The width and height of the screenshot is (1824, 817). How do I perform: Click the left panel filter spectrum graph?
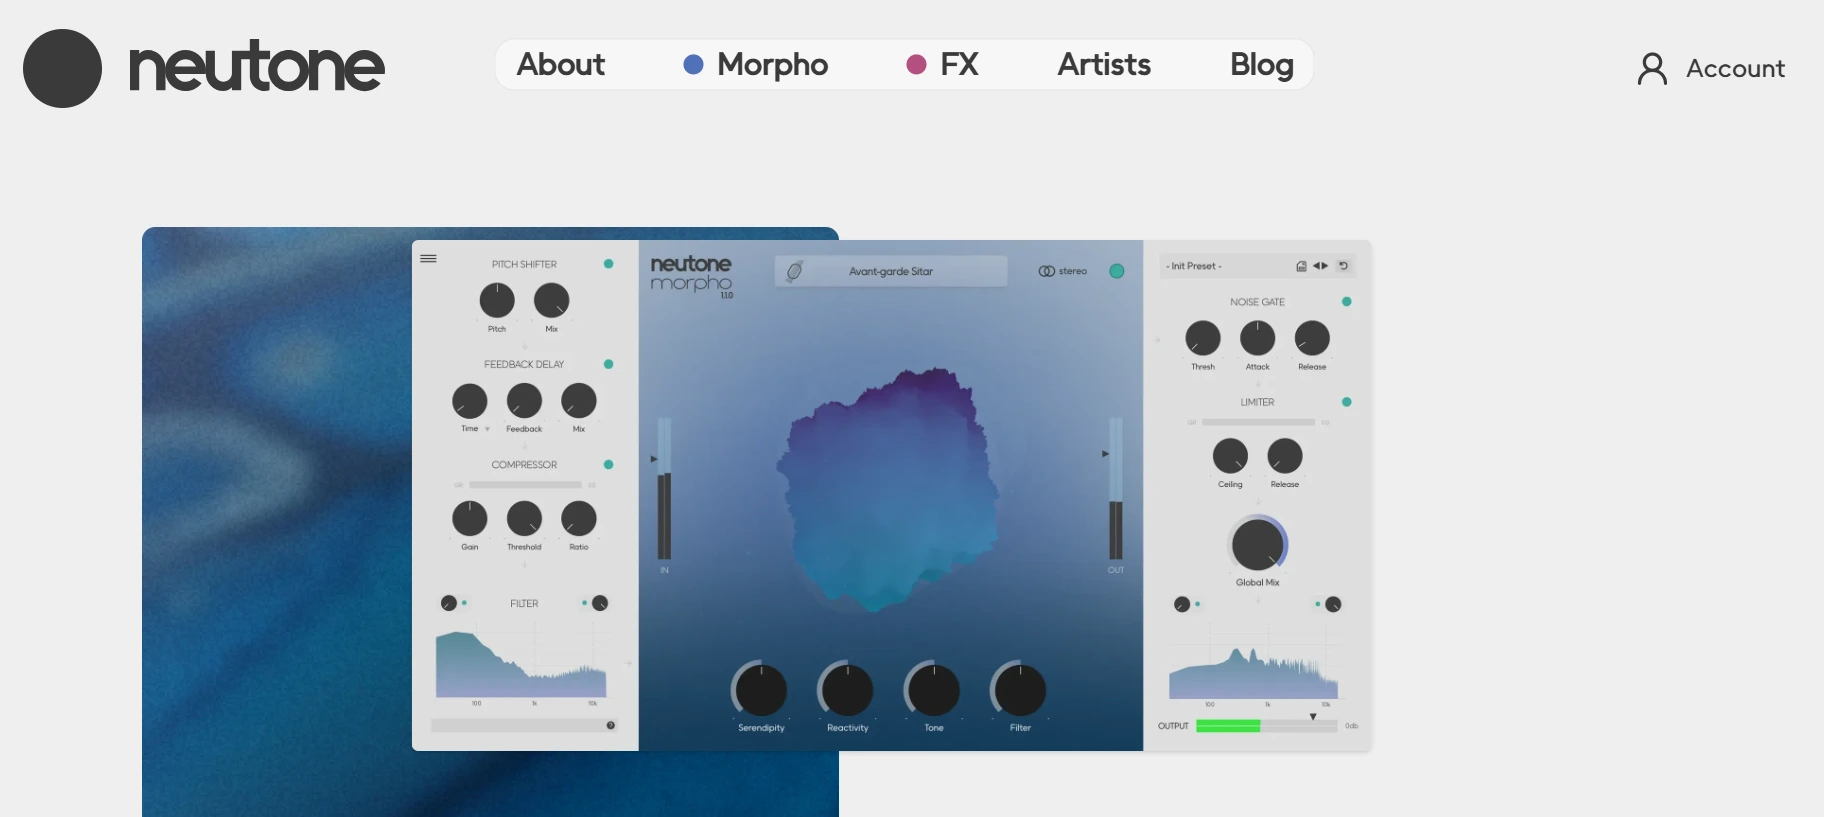(521, 664)
